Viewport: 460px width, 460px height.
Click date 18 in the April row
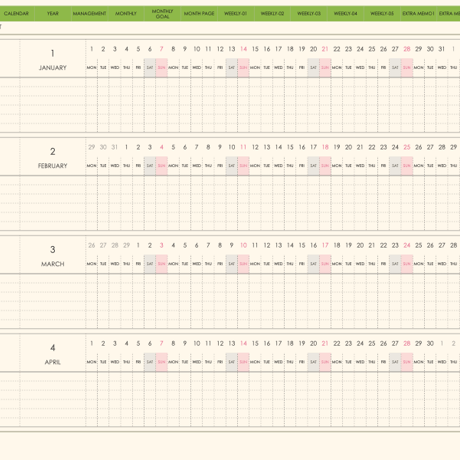click(x=290, y=343)
